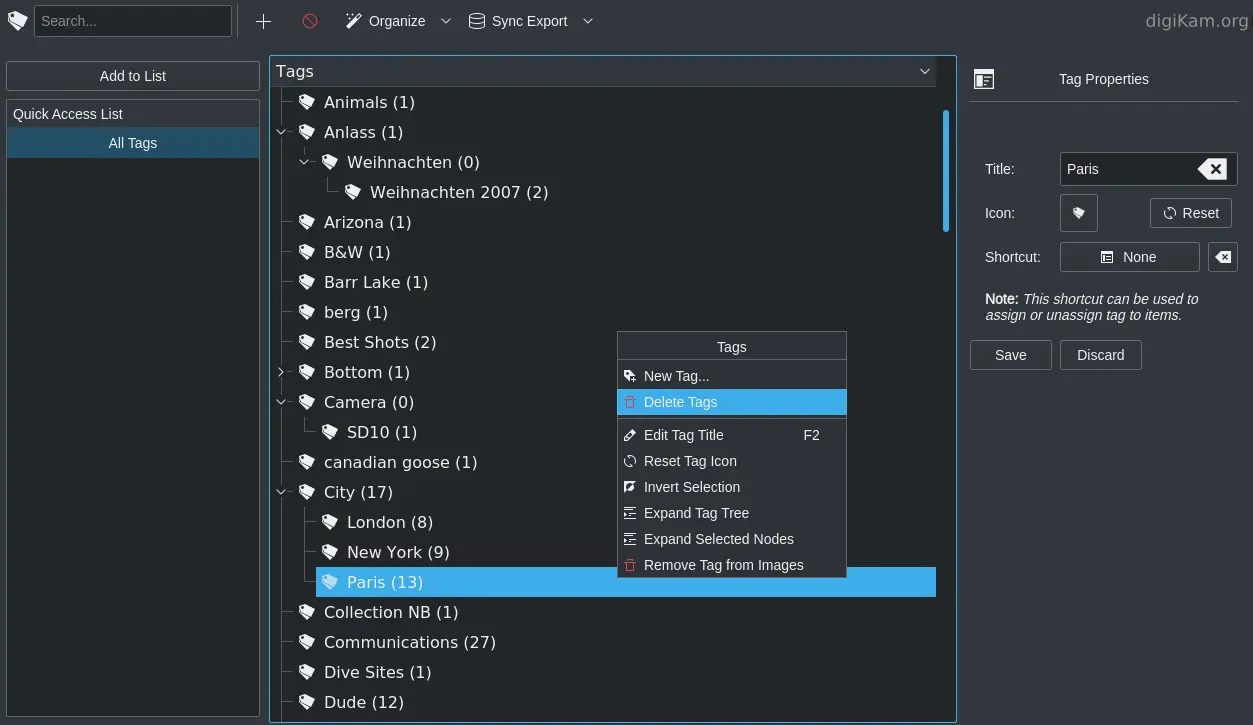
Task: Open the Organize dropdown arrow
Action: pos(444,21)
